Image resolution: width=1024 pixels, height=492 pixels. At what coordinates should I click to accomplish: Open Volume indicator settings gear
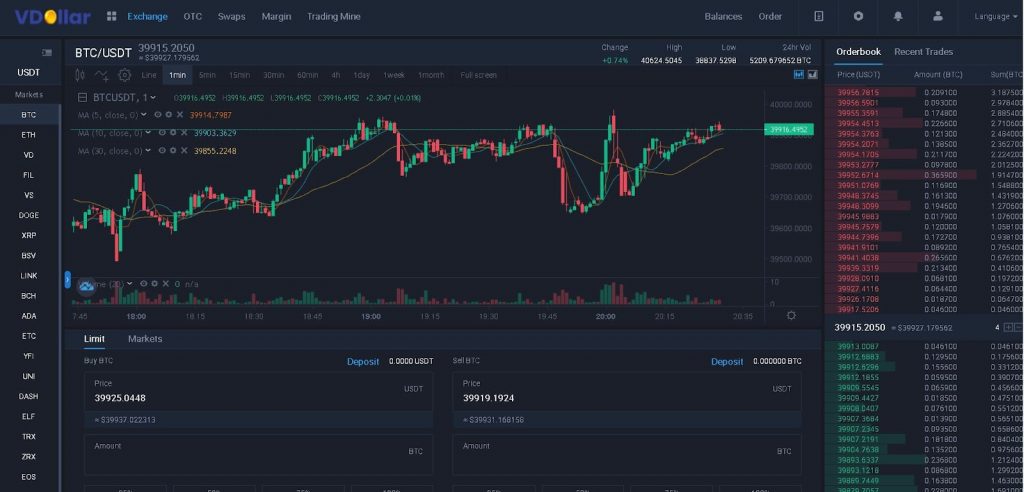154,284
